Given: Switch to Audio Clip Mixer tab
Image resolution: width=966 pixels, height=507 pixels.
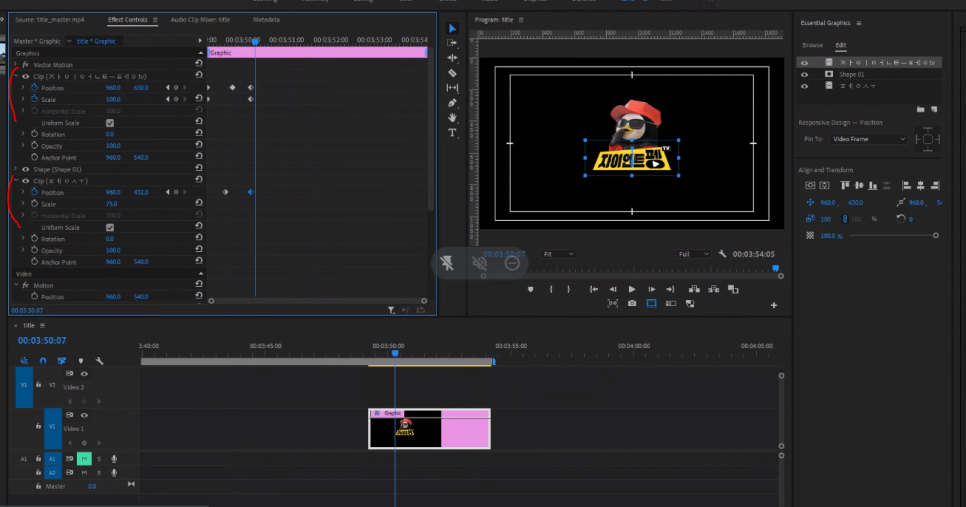Looking at the screenshot, I should click(x=200, y=20).
